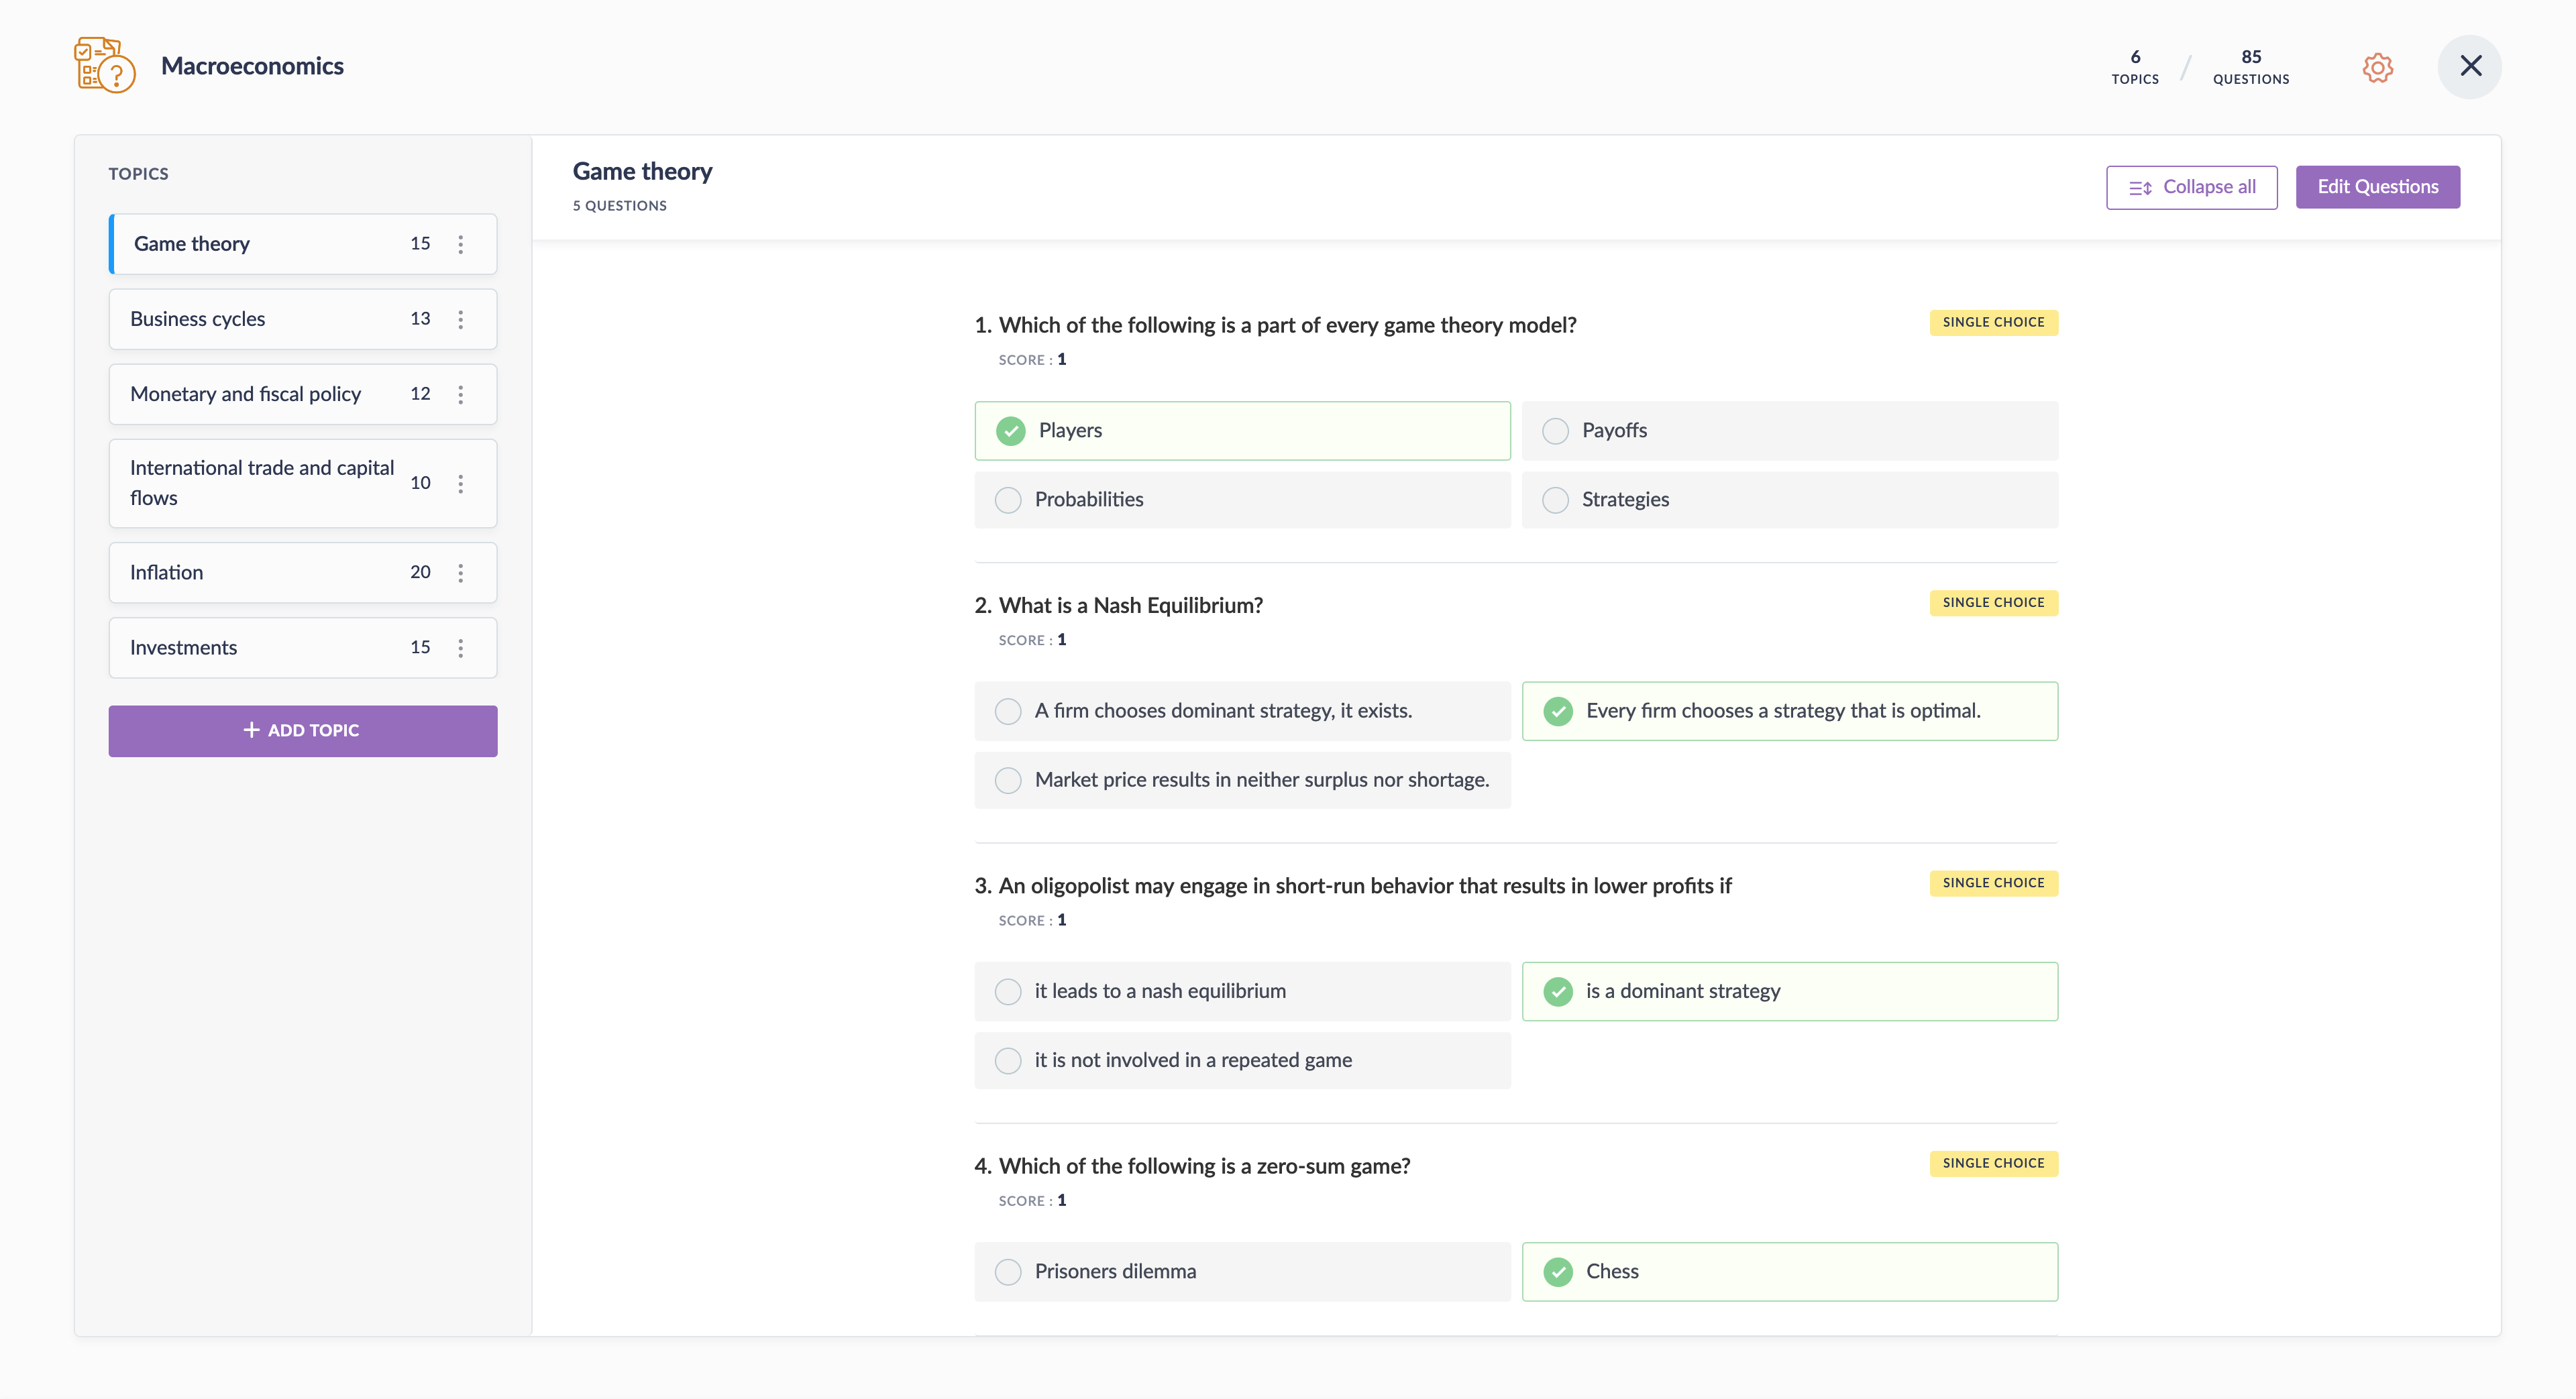Choose the Prisoners dilemma answer

[1008, 1271]
